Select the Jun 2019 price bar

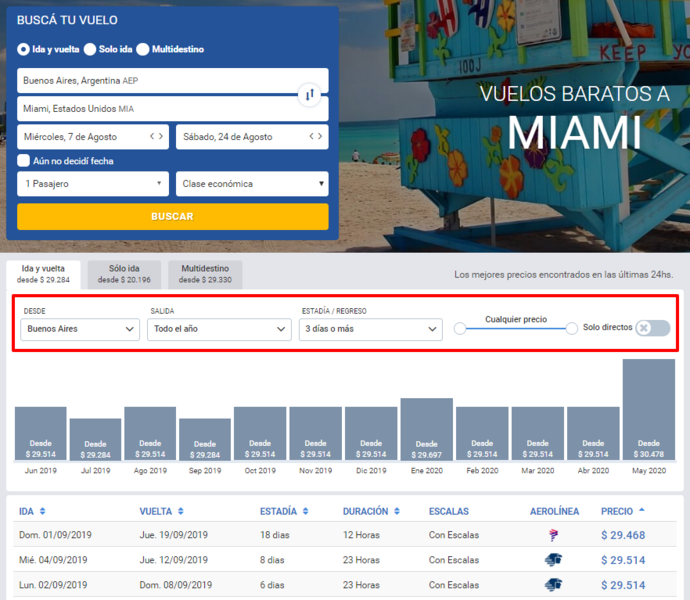[x=40, y=433]
